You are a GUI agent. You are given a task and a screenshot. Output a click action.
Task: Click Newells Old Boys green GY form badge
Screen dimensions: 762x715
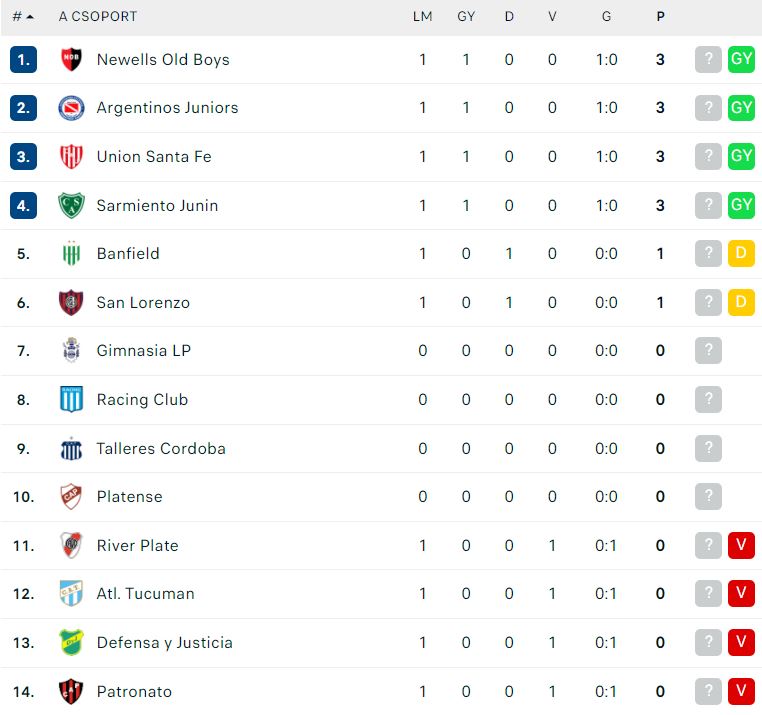(741, 59)
